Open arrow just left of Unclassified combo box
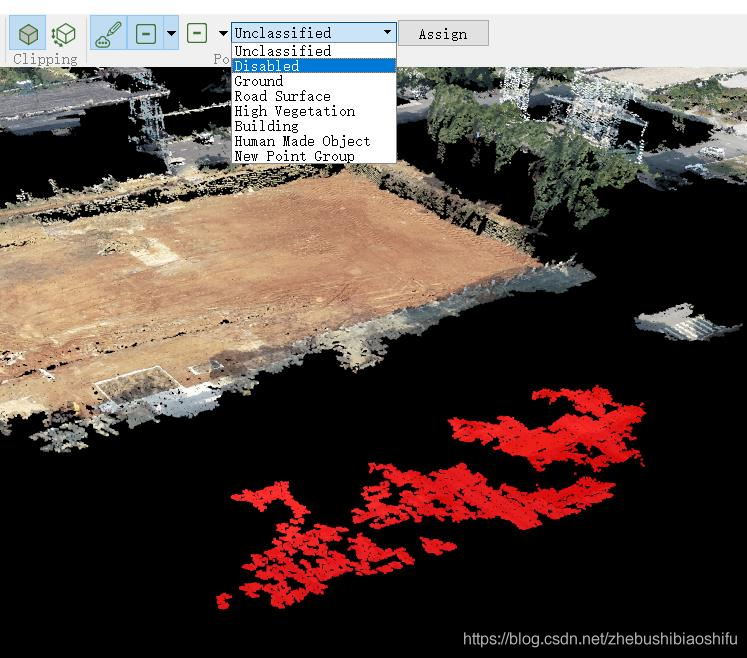The image size is (747, 658). (223, 33)
